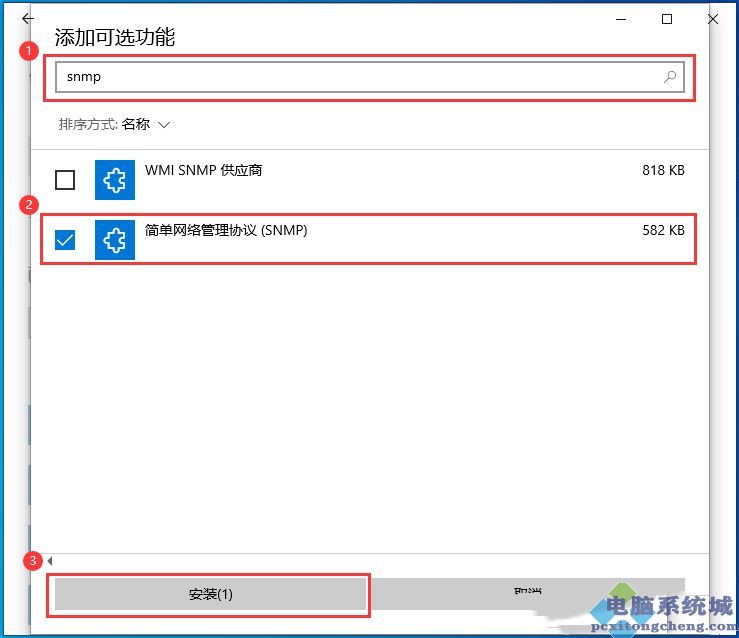Select the WMI SNMP 供应商 label
This screenshot has height=638, width=739.
pyautogui.click(x=203, y=170)
